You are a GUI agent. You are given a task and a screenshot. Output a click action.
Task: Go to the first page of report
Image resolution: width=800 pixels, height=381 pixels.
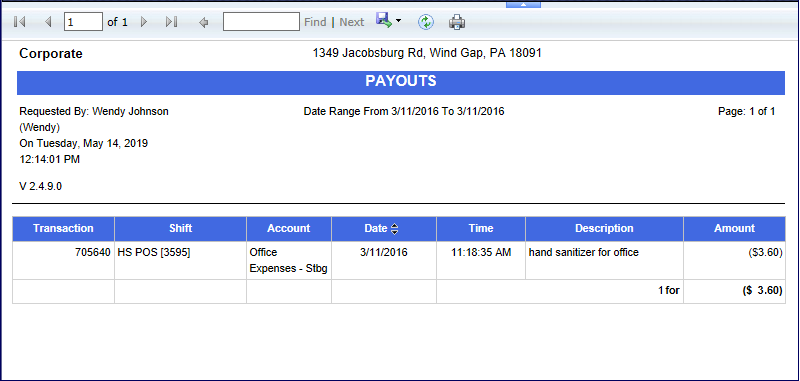(x=20, y=22)
